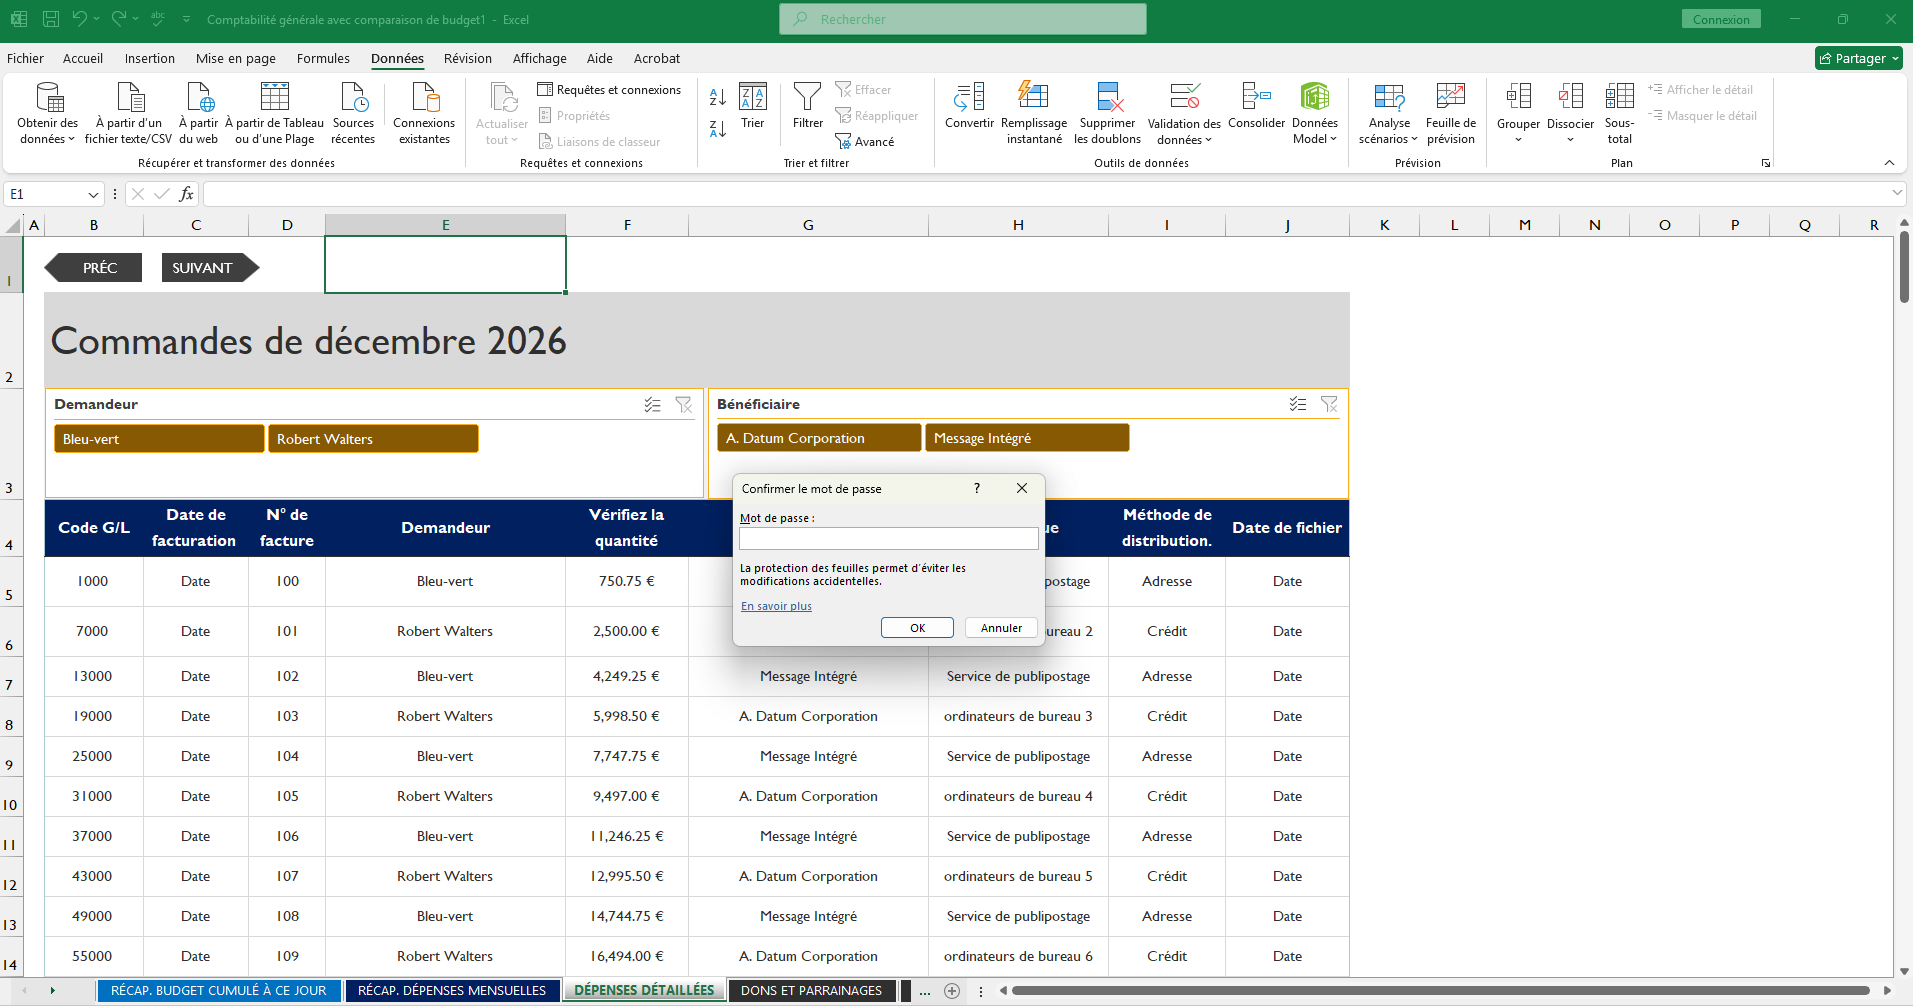Open the Filtrer tool
This screenshot has height=1006, width=1913.
click(x=806, y=112)
